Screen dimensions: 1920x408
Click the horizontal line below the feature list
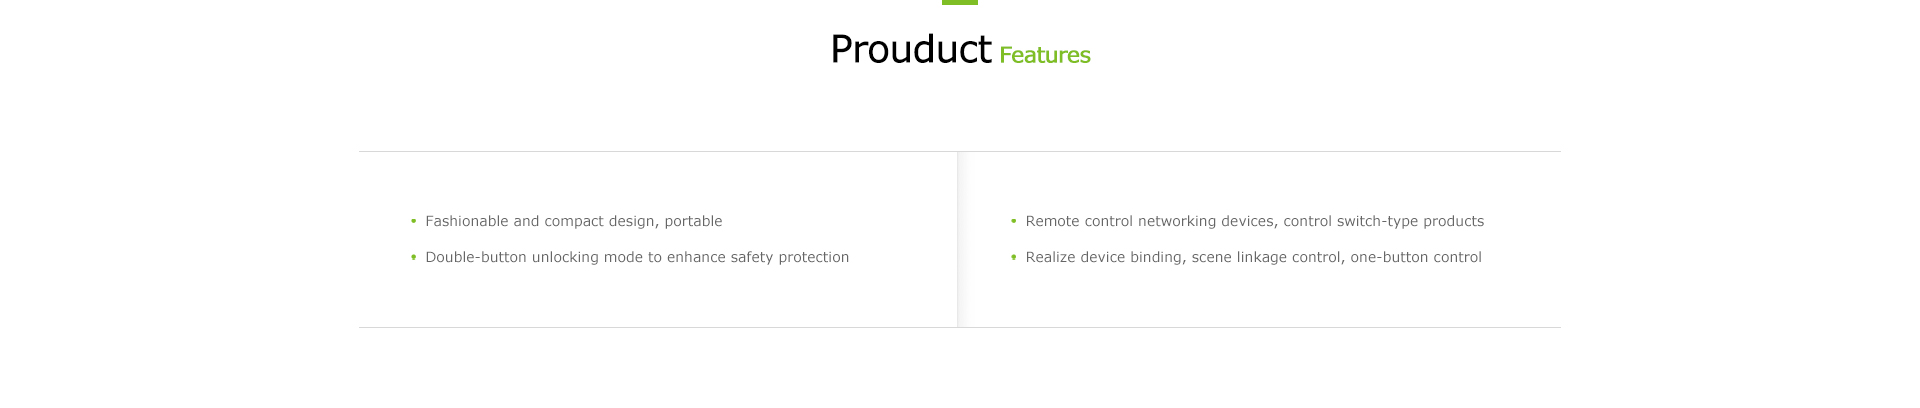[x=960, y=327]
